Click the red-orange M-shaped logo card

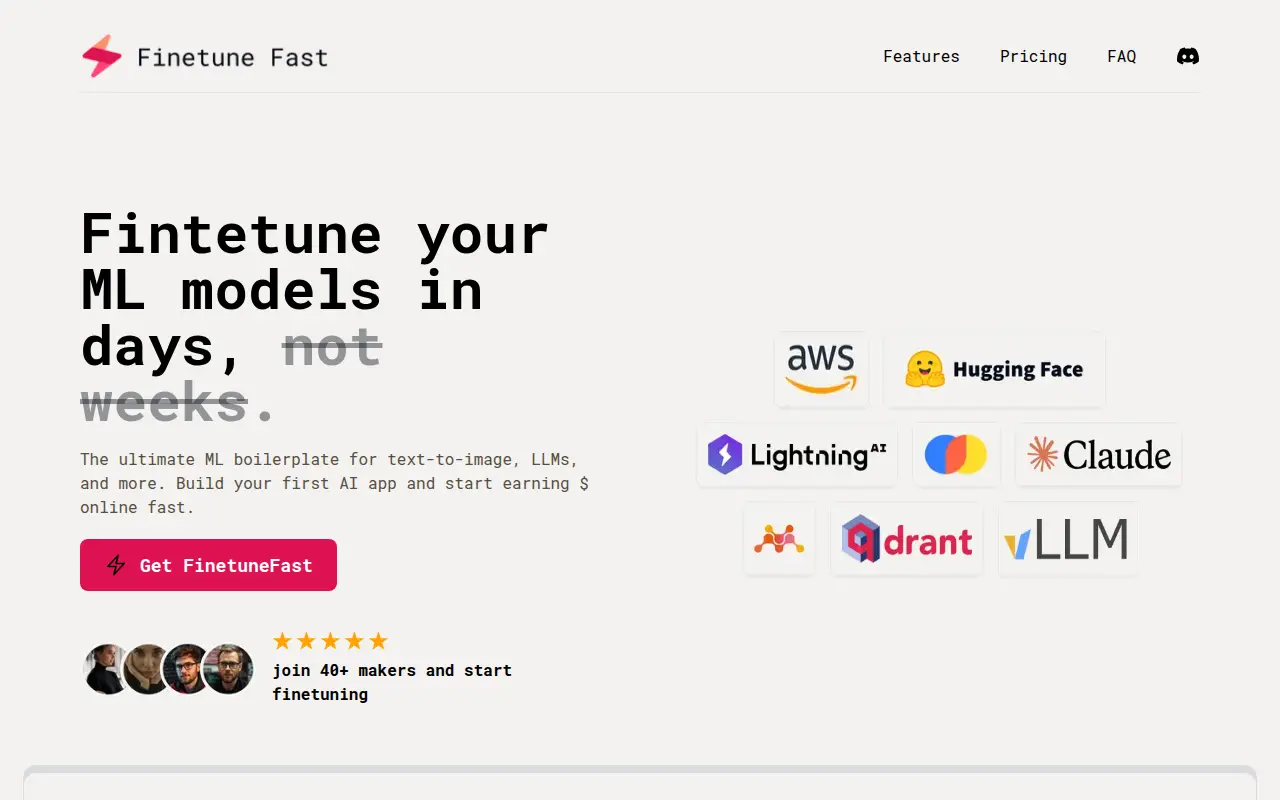[779, 539]
